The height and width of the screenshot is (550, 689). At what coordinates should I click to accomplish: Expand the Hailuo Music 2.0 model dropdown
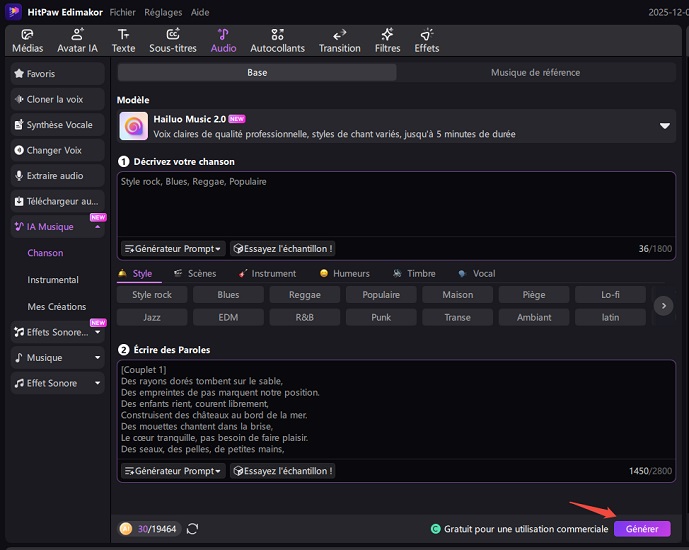[664, 126]
